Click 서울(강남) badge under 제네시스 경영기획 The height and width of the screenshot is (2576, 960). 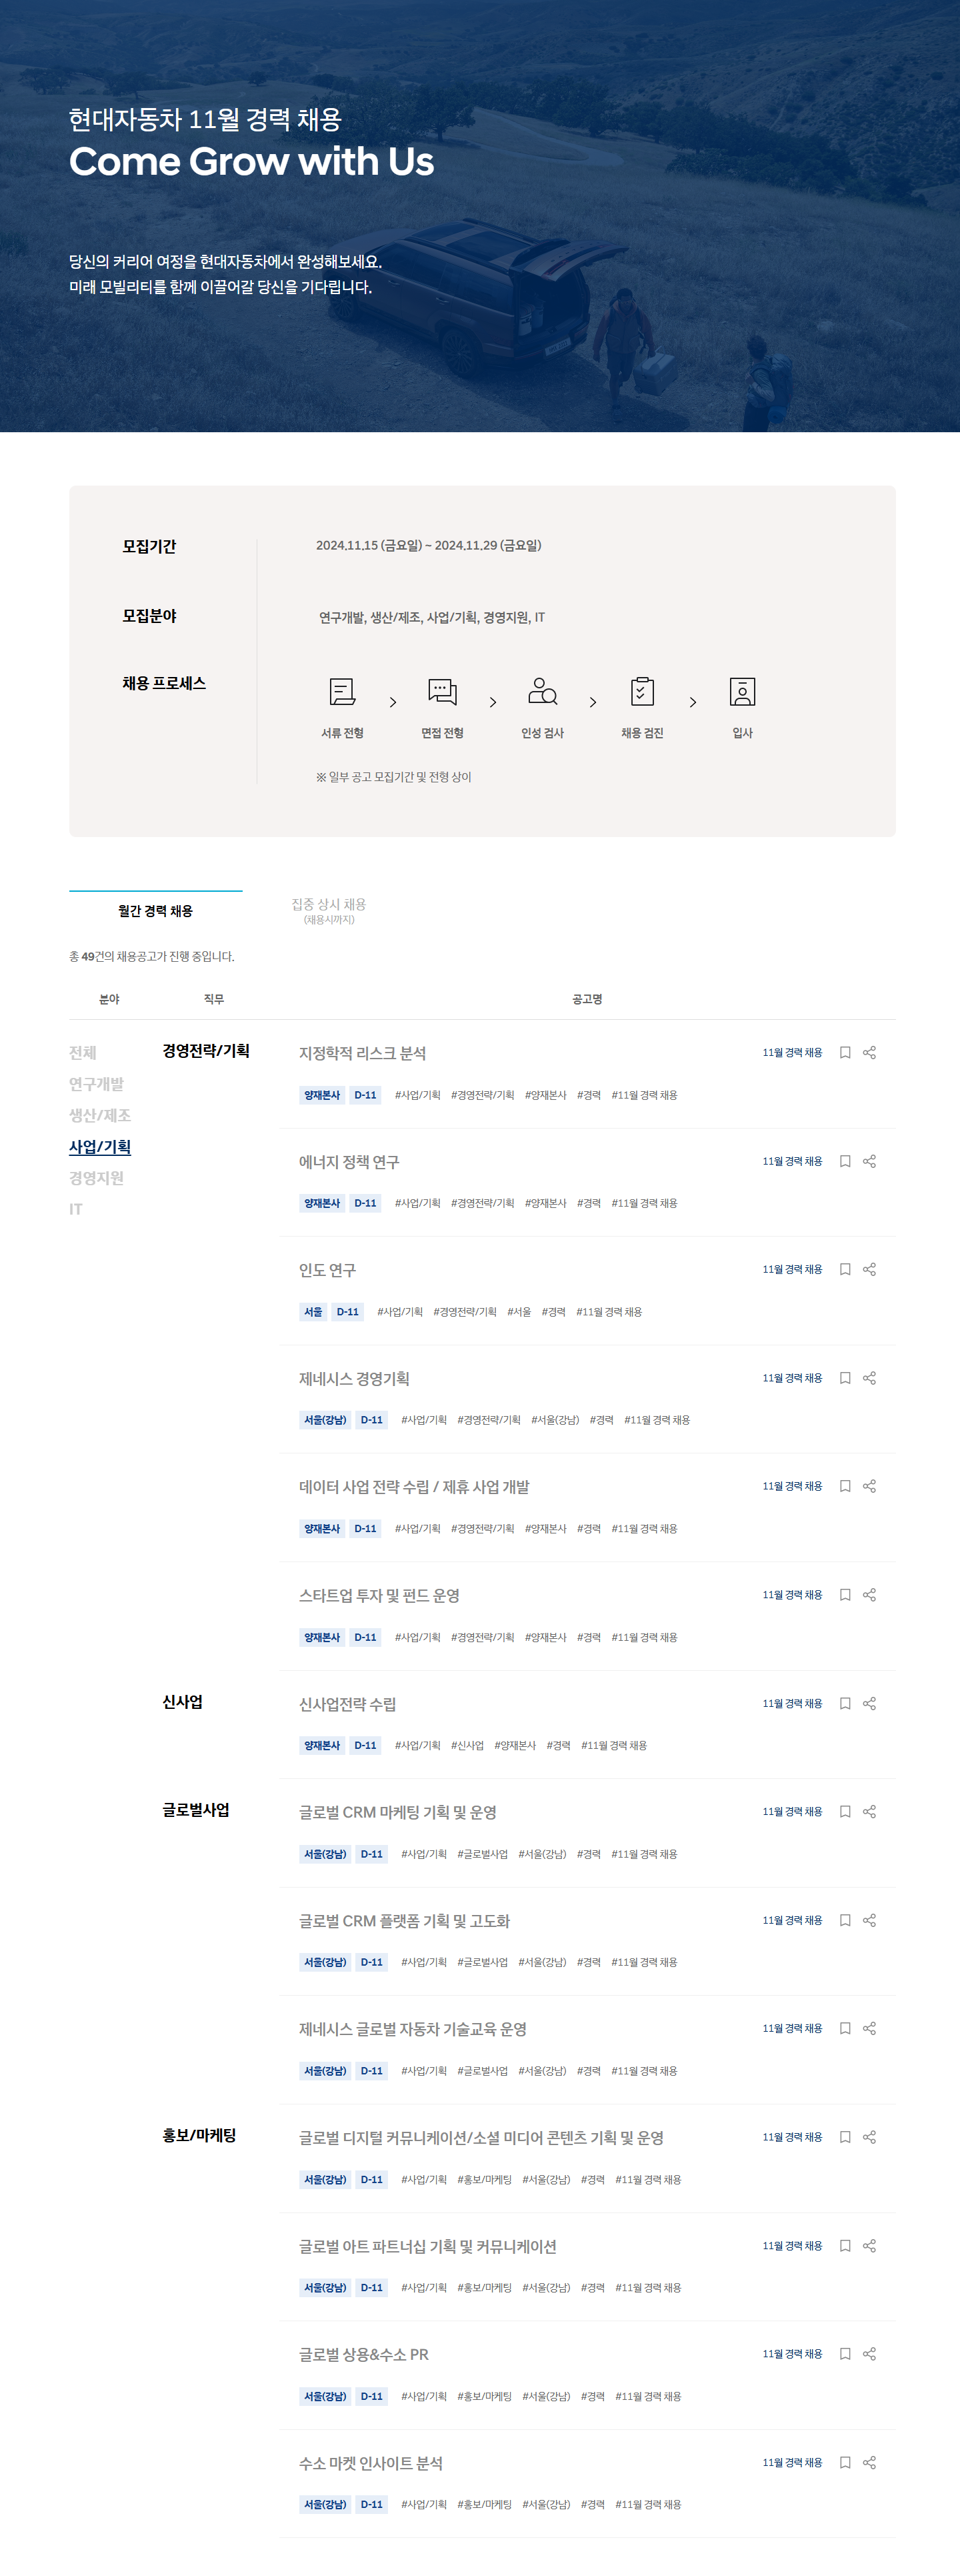coord(325,1420)
